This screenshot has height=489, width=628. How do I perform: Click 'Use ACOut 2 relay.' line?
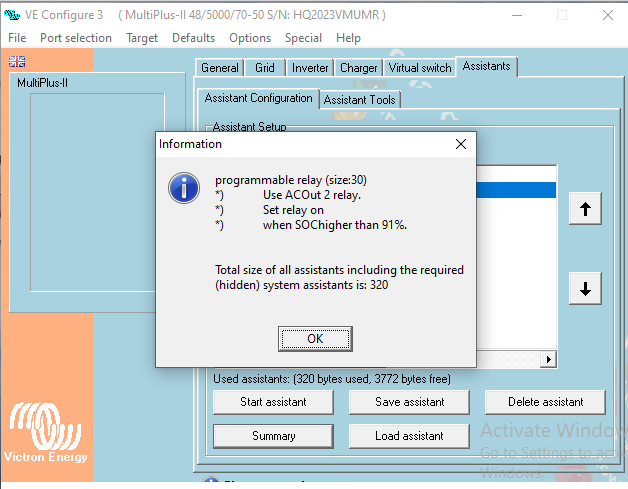pos(312,195)
